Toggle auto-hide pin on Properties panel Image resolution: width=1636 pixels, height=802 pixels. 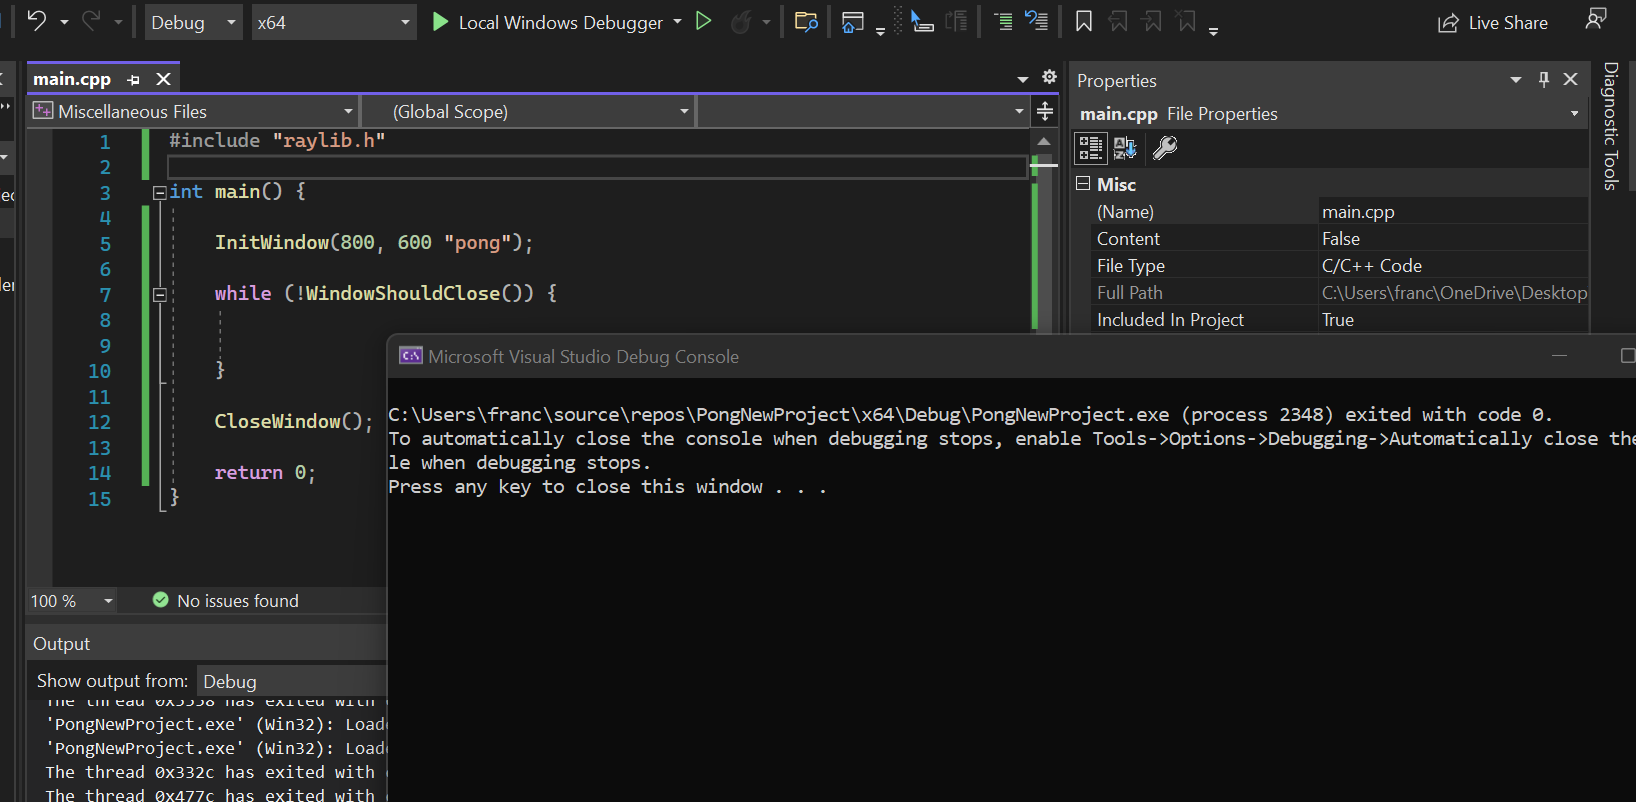(1544, 79)
